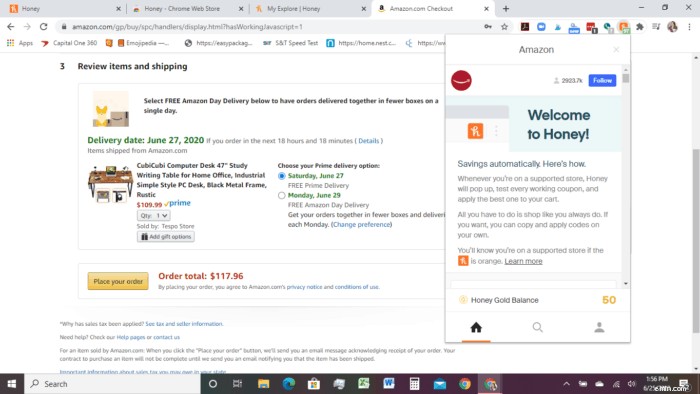The width and height of the screenshot is (700, 394).
Task: Go back to the previous page
Action: click(11, 27)
